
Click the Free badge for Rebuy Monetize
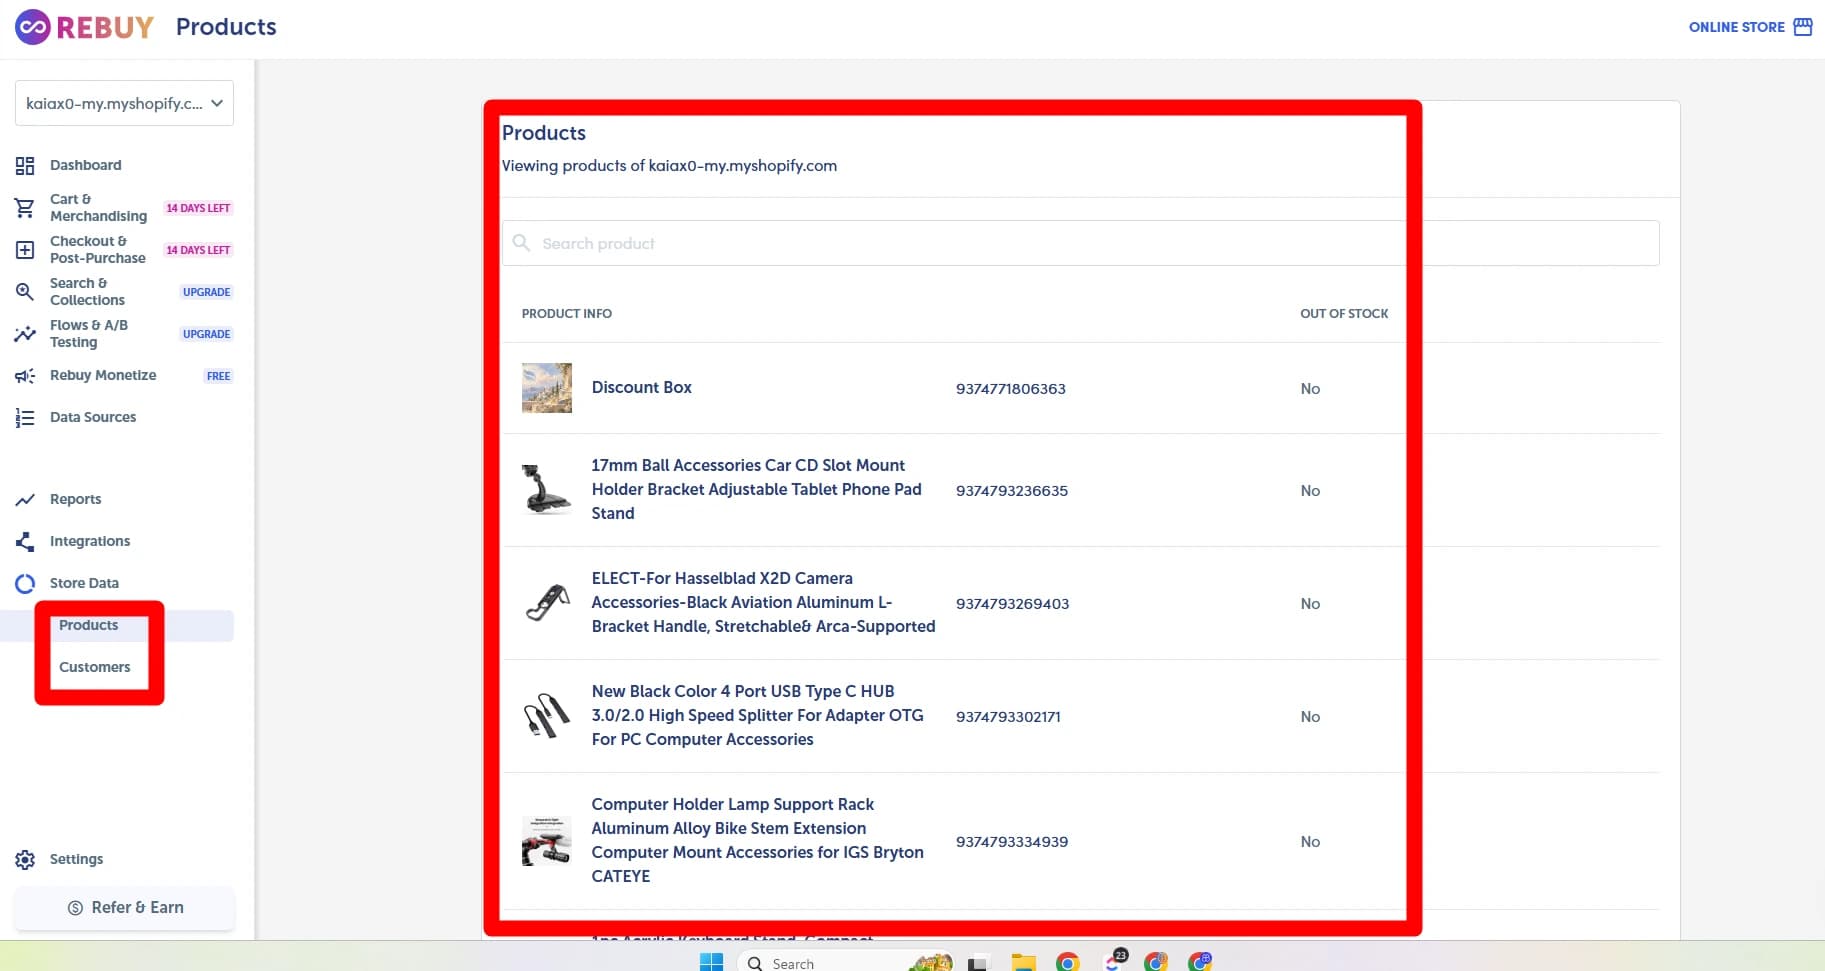pyautogui.click(x=218, y=376)
